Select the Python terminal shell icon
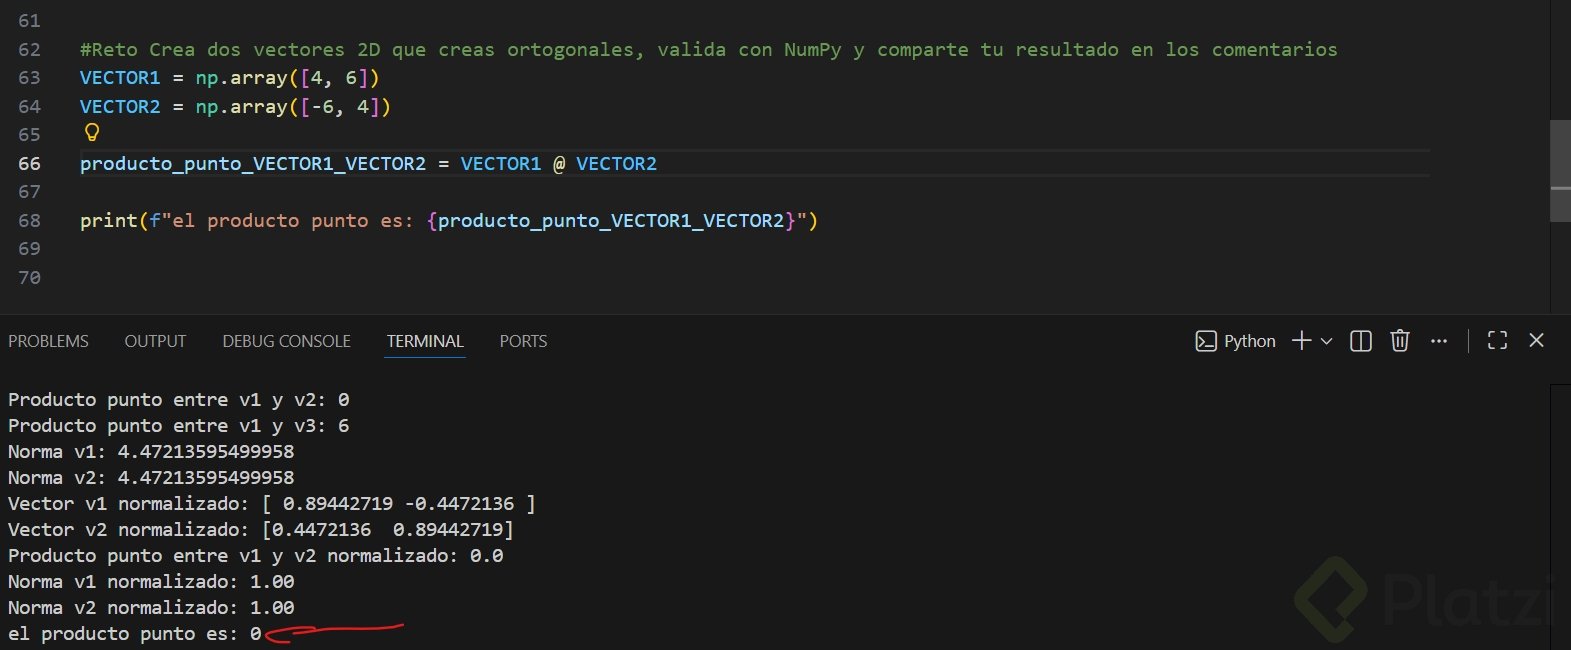Screen dimensions: 1571x650 click(x=1206, y=341)
